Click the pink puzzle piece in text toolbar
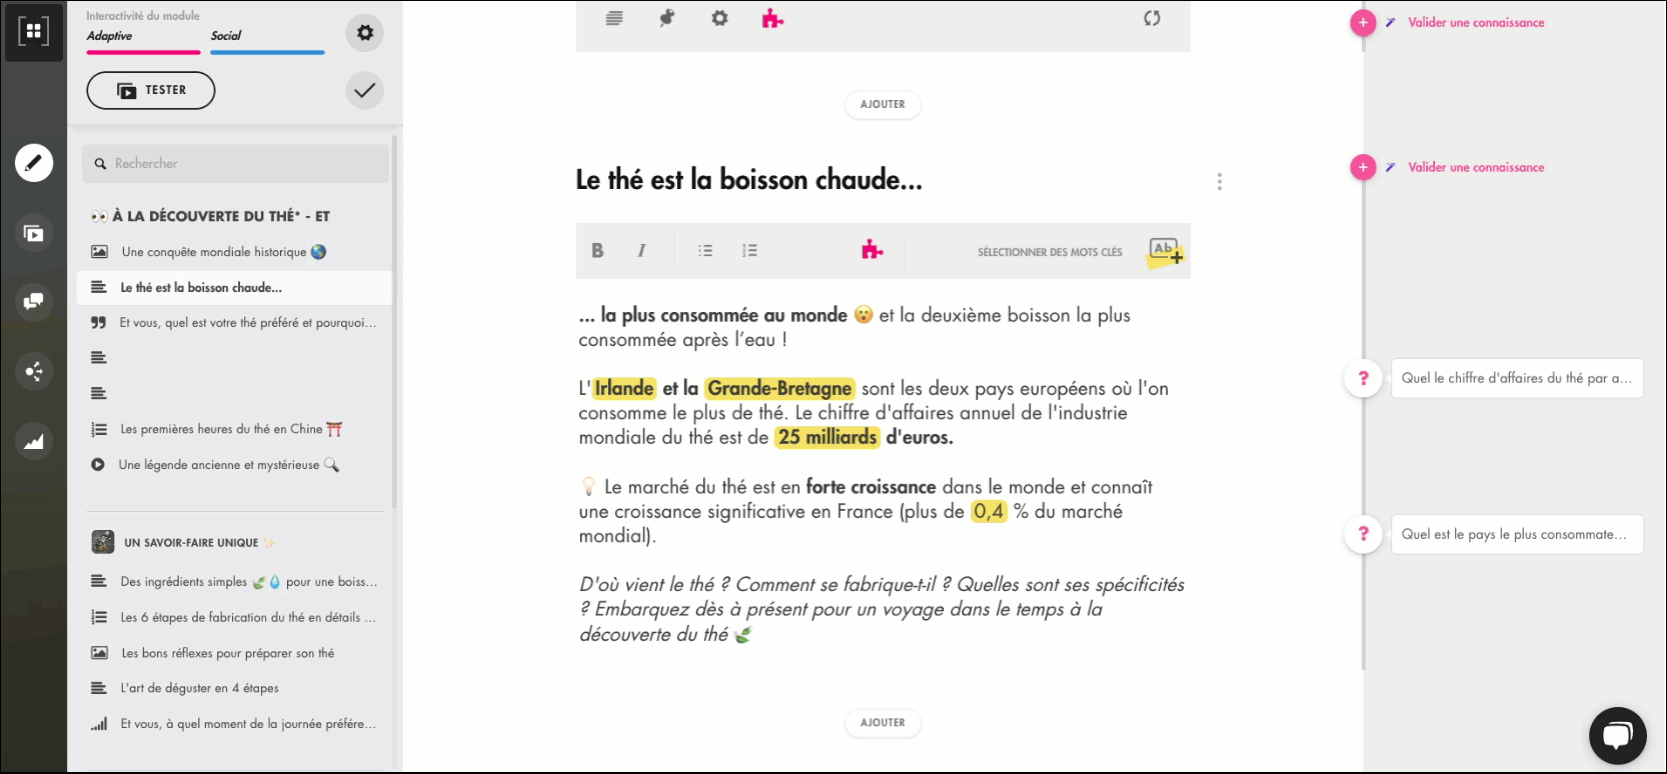This screenshot has height=774, width=1667. pos(872,250)
